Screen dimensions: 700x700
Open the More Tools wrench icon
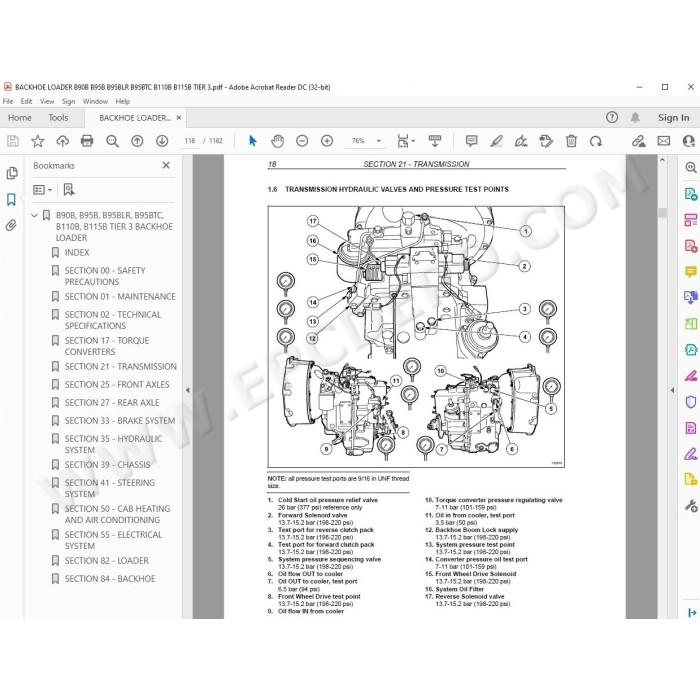click(x=691, y=506)
